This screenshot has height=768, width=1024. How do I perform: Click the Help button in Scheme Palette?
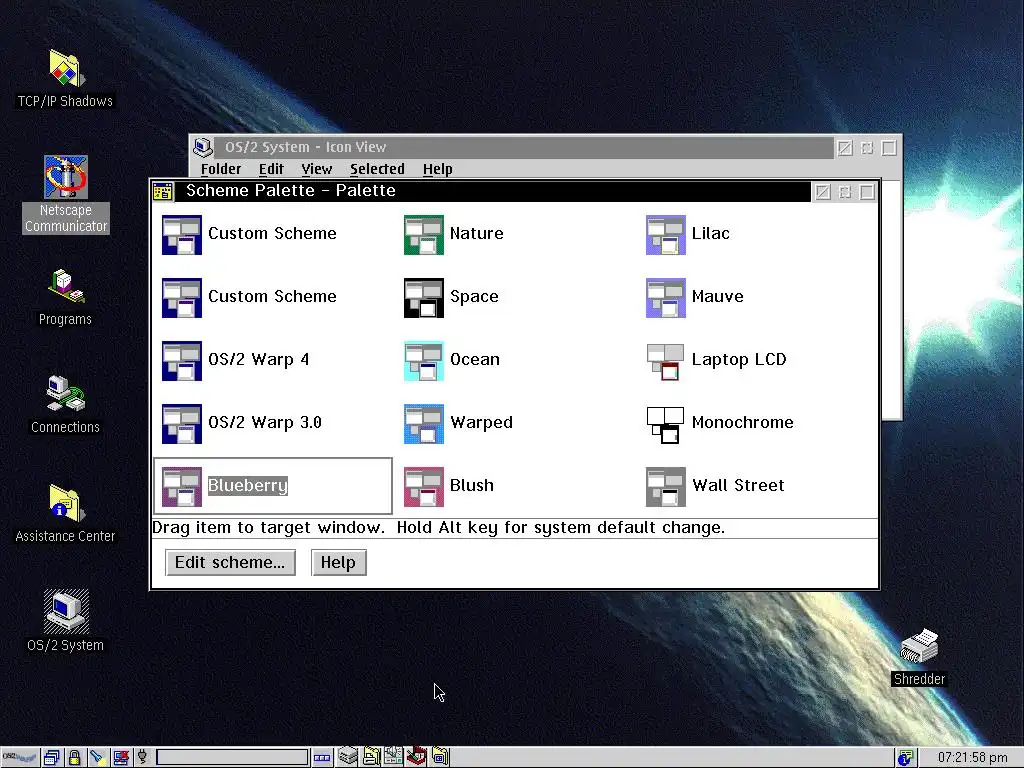tap(339, 563)
